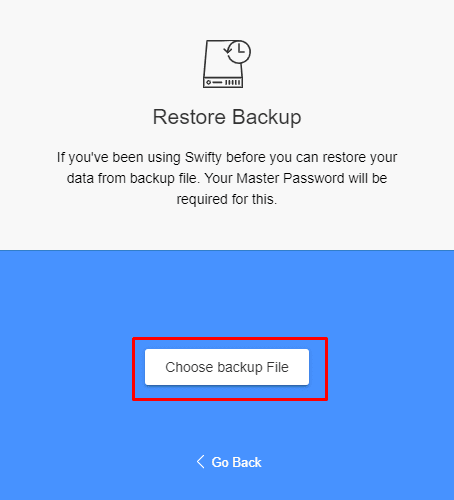Click the counter-clockwise arrow on the clock icon

[x=228, y=50]
